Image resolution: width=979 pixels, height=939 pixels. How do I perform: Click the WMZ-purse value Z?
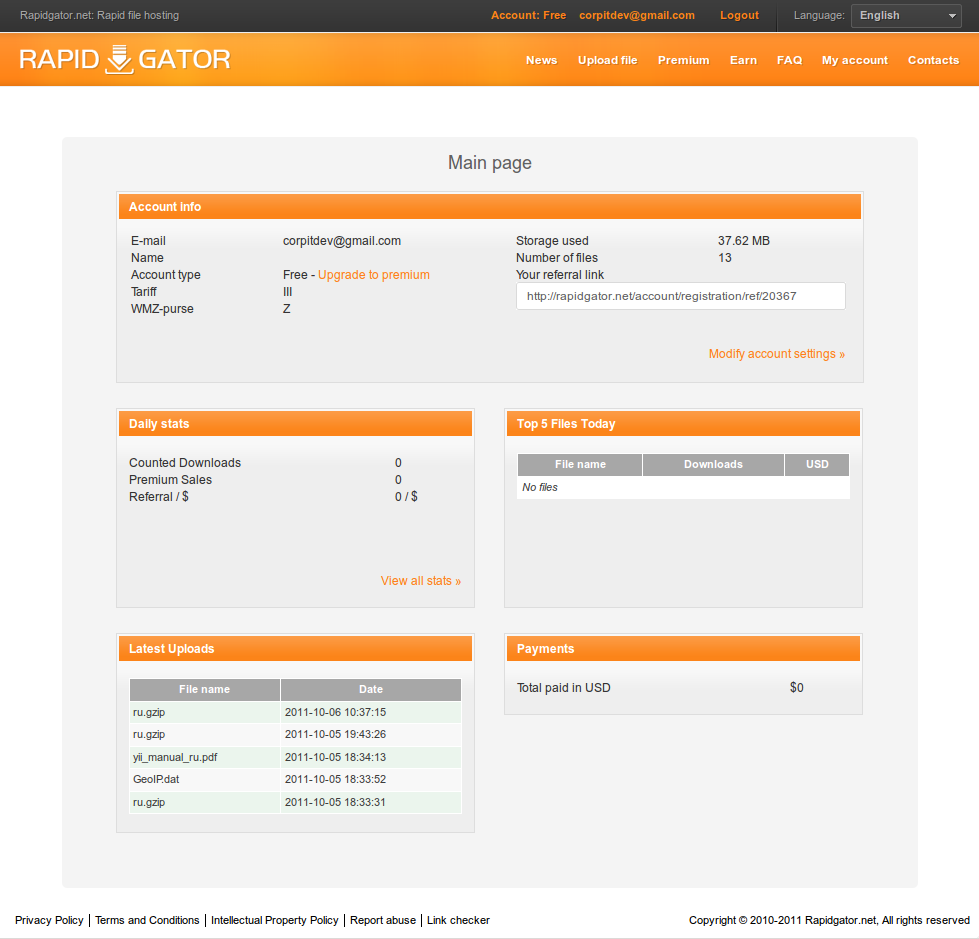tap(287, 309)
